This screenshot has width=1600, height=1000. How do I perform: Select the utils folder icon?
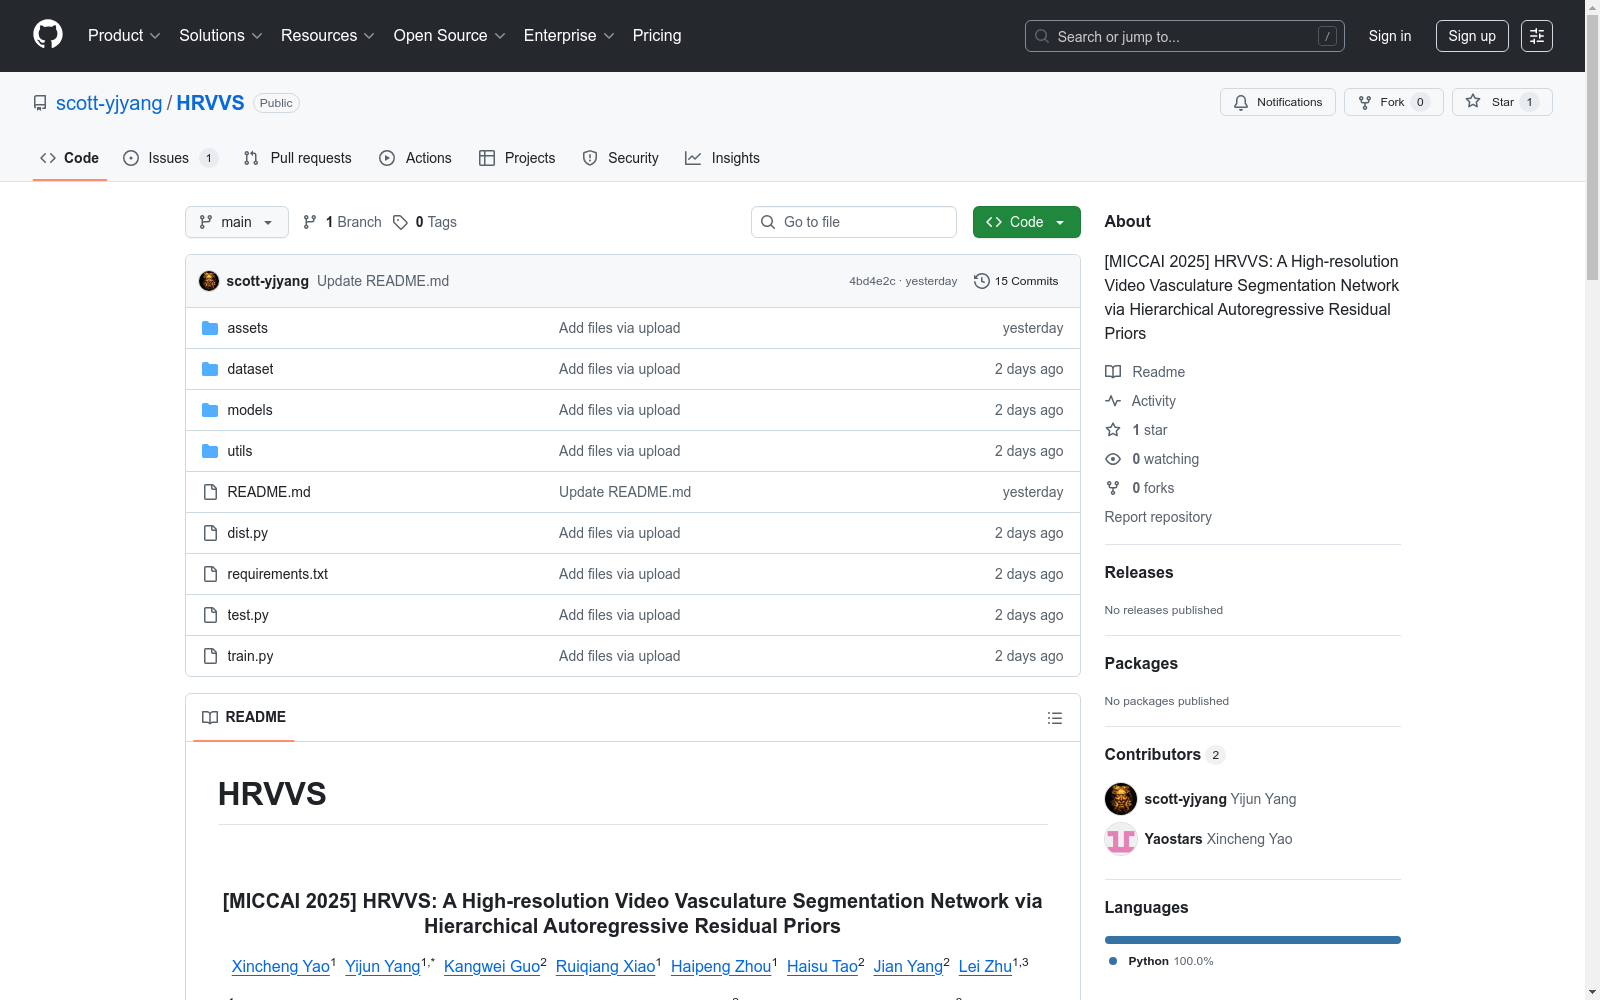210,451
